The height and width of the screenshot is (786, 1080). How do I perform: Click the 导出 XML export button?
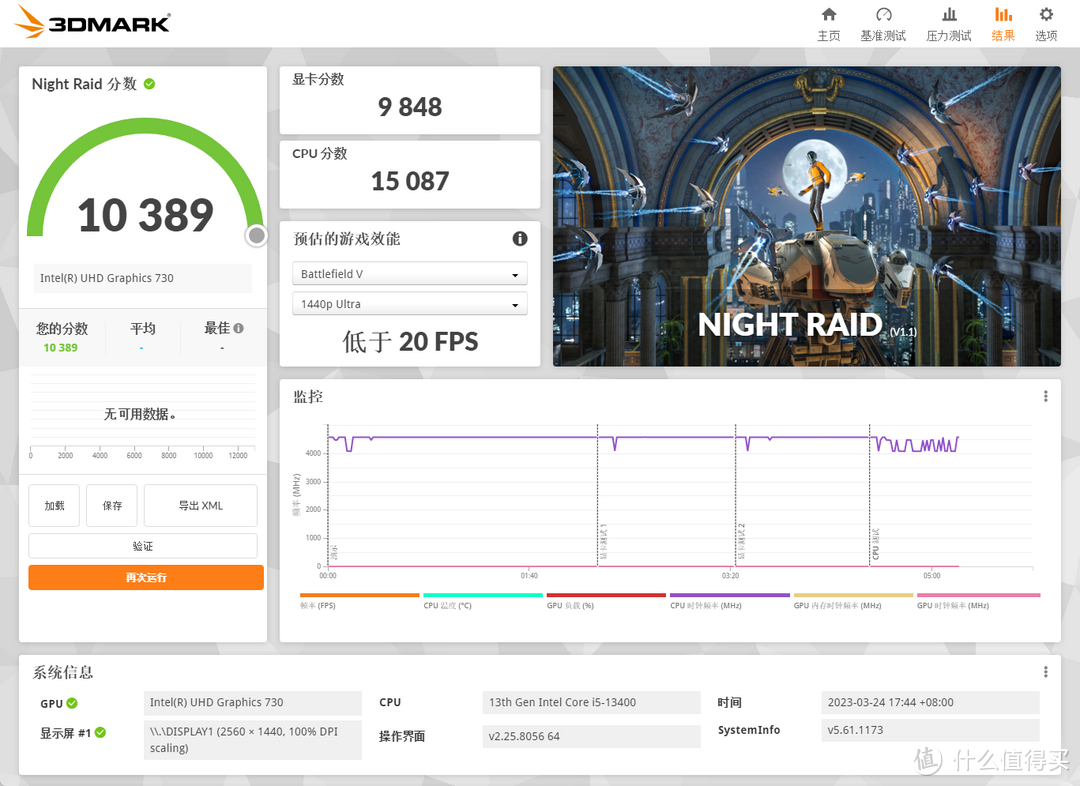click(200, 506)
